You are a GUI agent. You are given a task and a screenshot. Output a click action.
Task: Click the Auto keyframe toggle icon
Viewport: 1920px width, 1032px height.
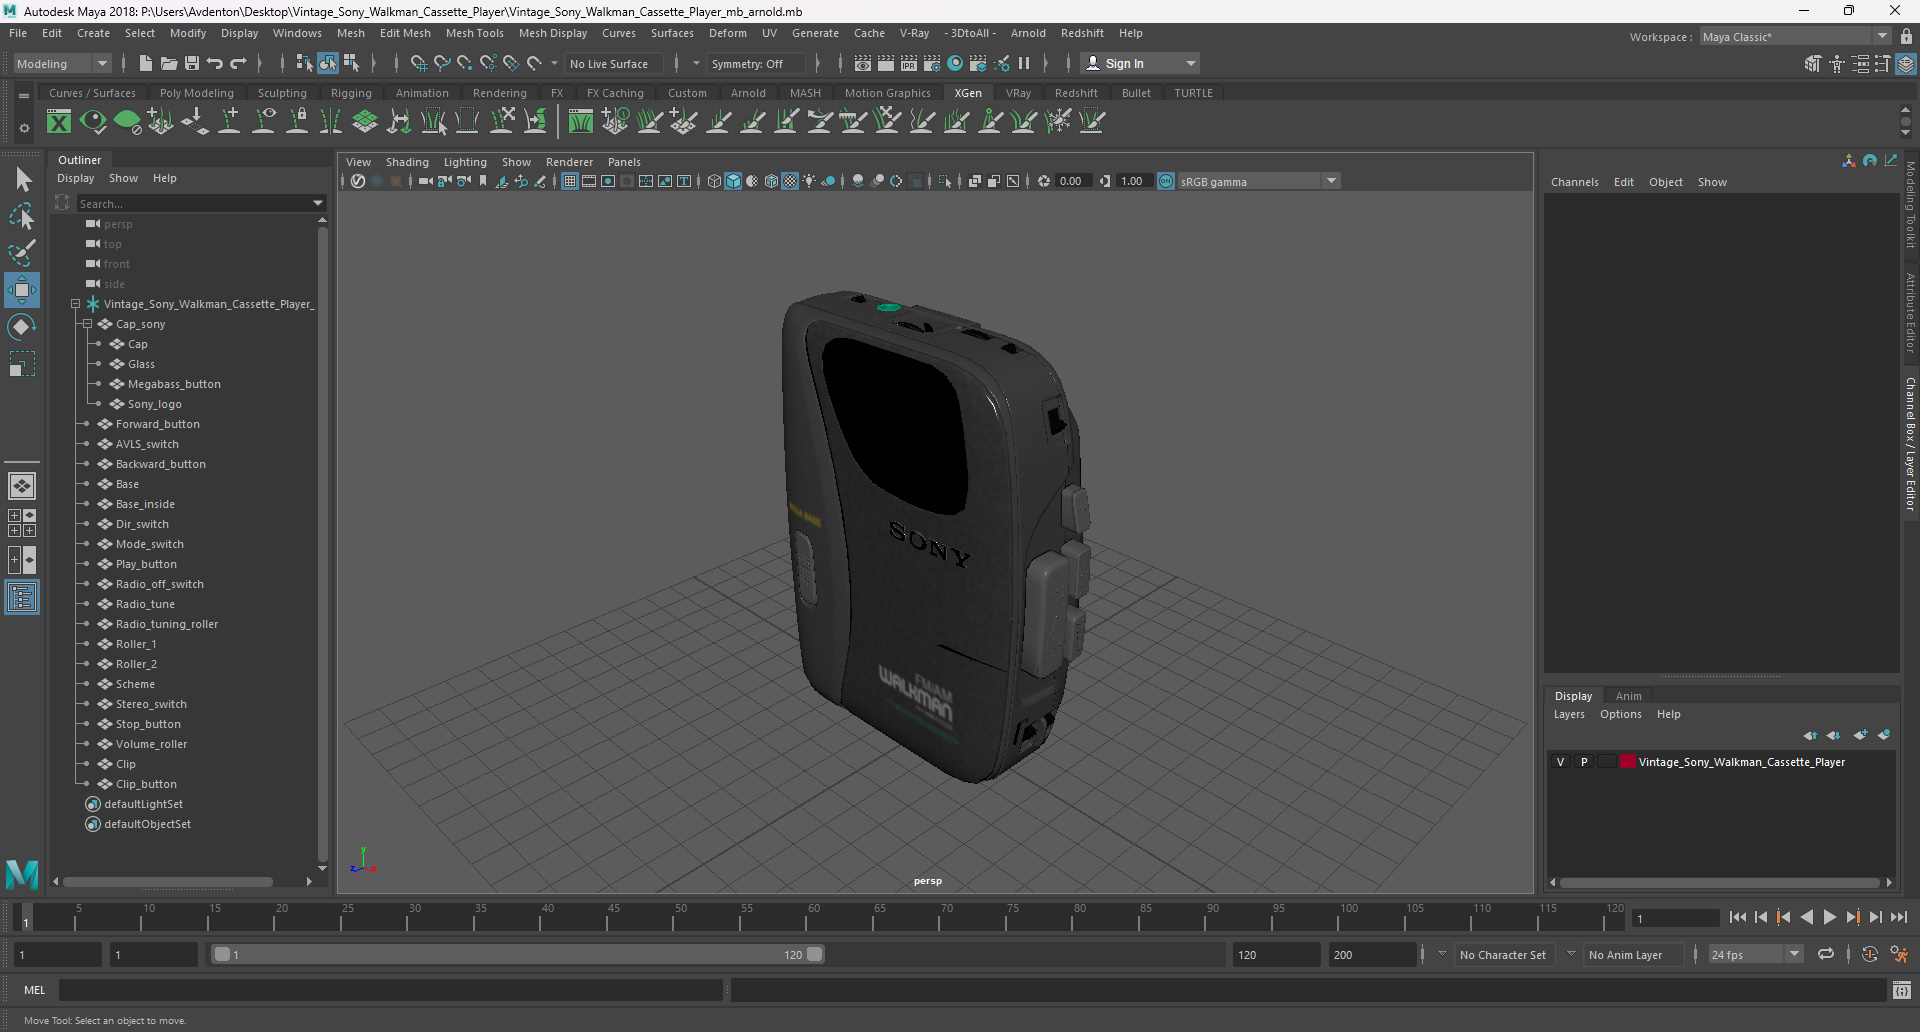click(x=1870, y=954)
